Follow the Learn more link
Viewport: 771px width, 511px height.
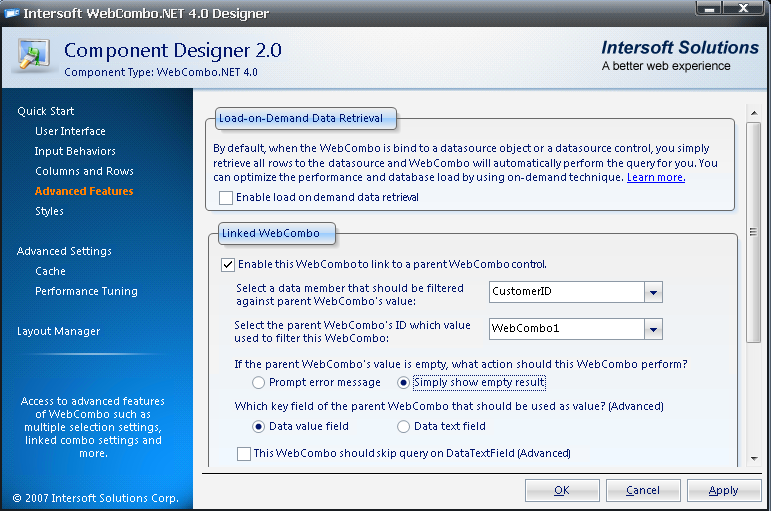pos(655,177)
